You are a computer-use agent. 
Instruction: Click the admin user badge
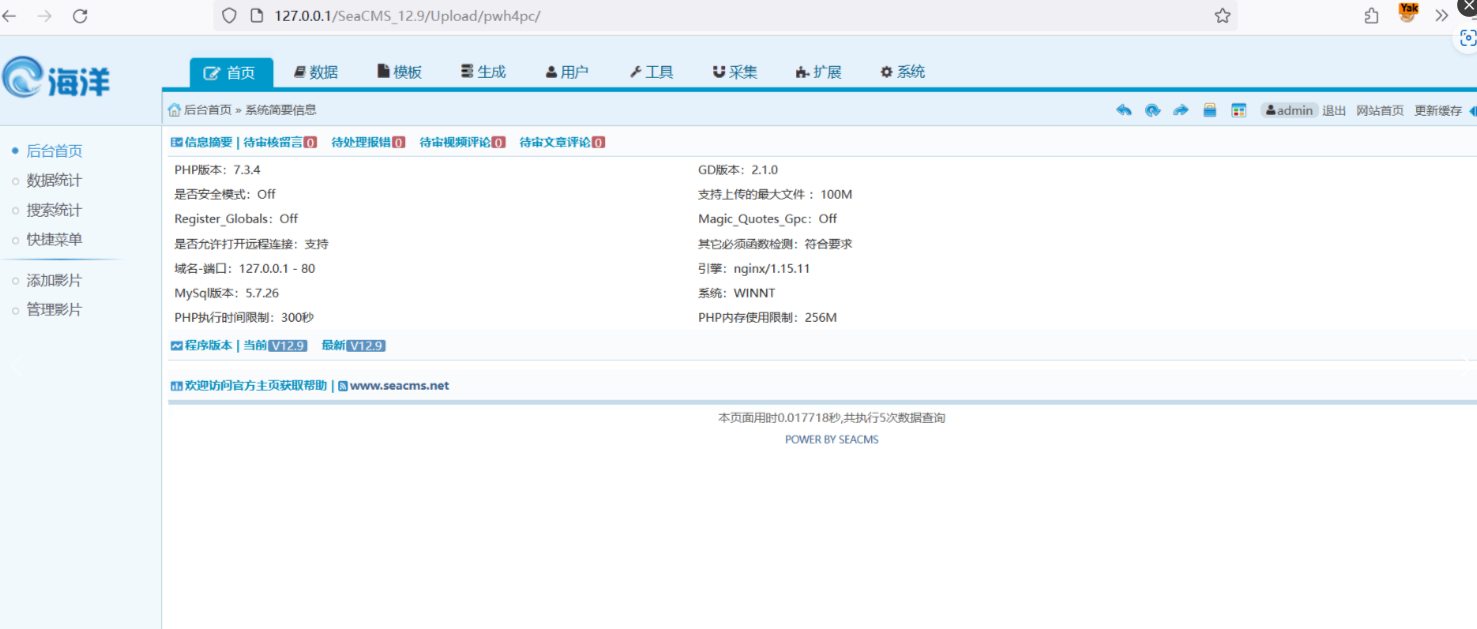click(1289, 110)
